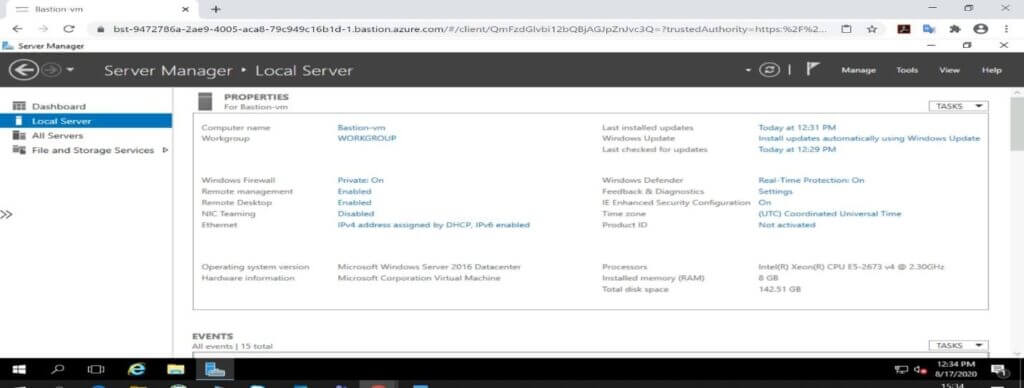
Task: Click the vertical scrollbar of Server Manager
Action: coord(1017,123)
